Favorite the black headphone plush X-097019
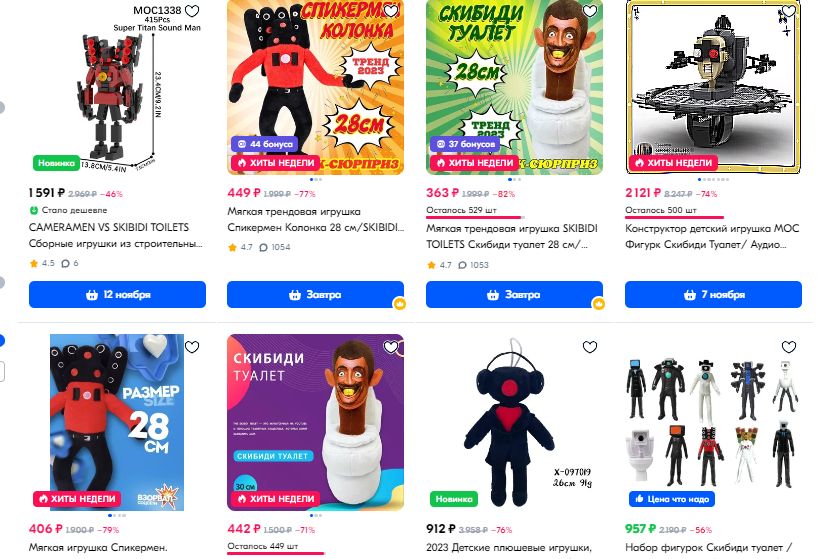 (x=590, y=347)
